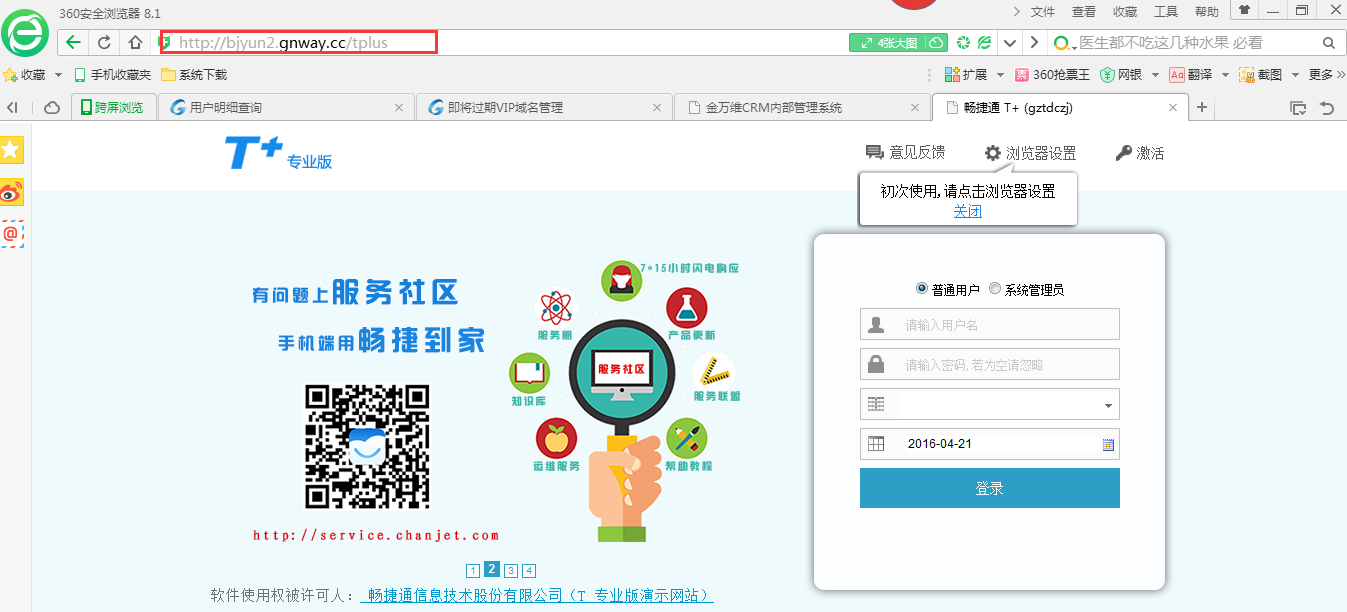Open the calendar picker beside 2016-04-21
This screenshot has height=612, width=1347.
click(x=1108, y=444)
